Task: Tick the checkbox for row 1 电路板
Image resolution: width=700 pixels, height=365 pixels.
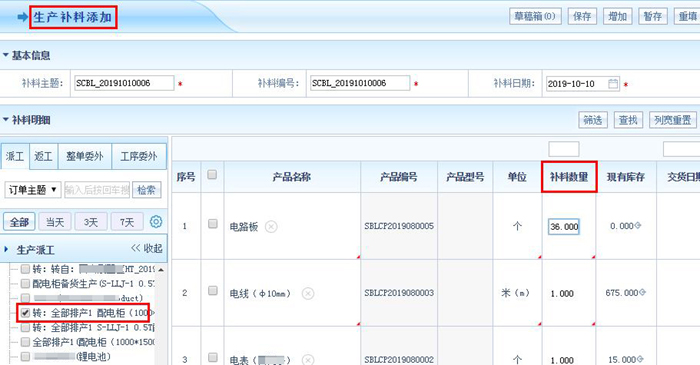Action: (x=212, y=224)
